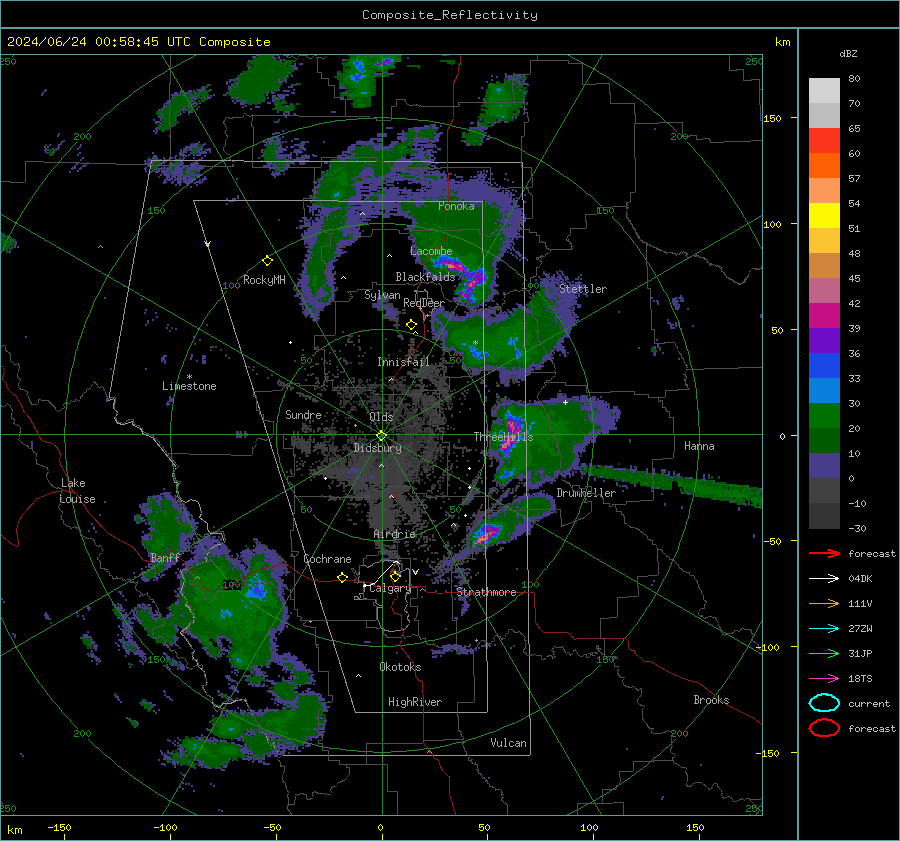
Task: Click the yellow diamond marker near RockyMH
Action: click(267, 261)
